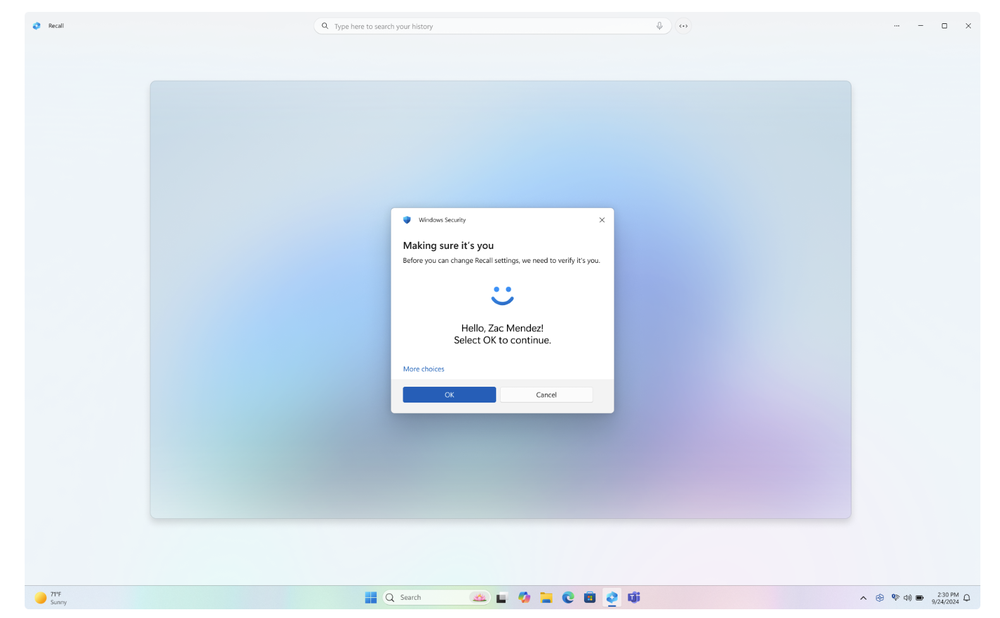Click the Windows Security shield icon
This screenshot has width=1000, height=618.
[407, 220]
